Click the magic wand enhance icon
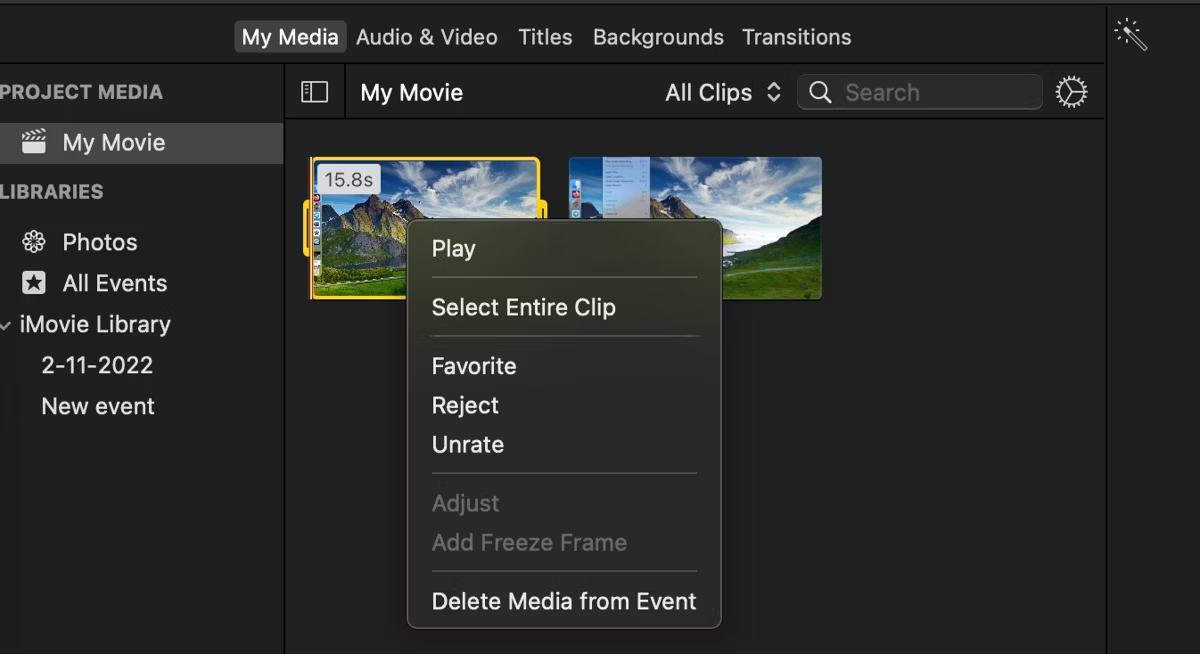 pyautogui.click(x=1131, y=36)
